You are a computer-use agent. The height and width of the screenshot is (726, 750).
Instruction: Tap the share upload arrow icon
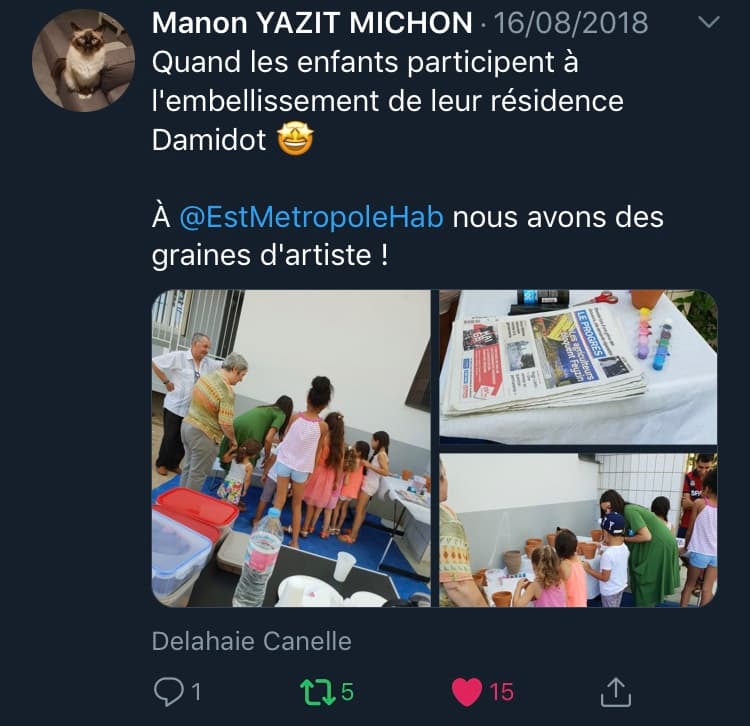click(x=616, y=692)
